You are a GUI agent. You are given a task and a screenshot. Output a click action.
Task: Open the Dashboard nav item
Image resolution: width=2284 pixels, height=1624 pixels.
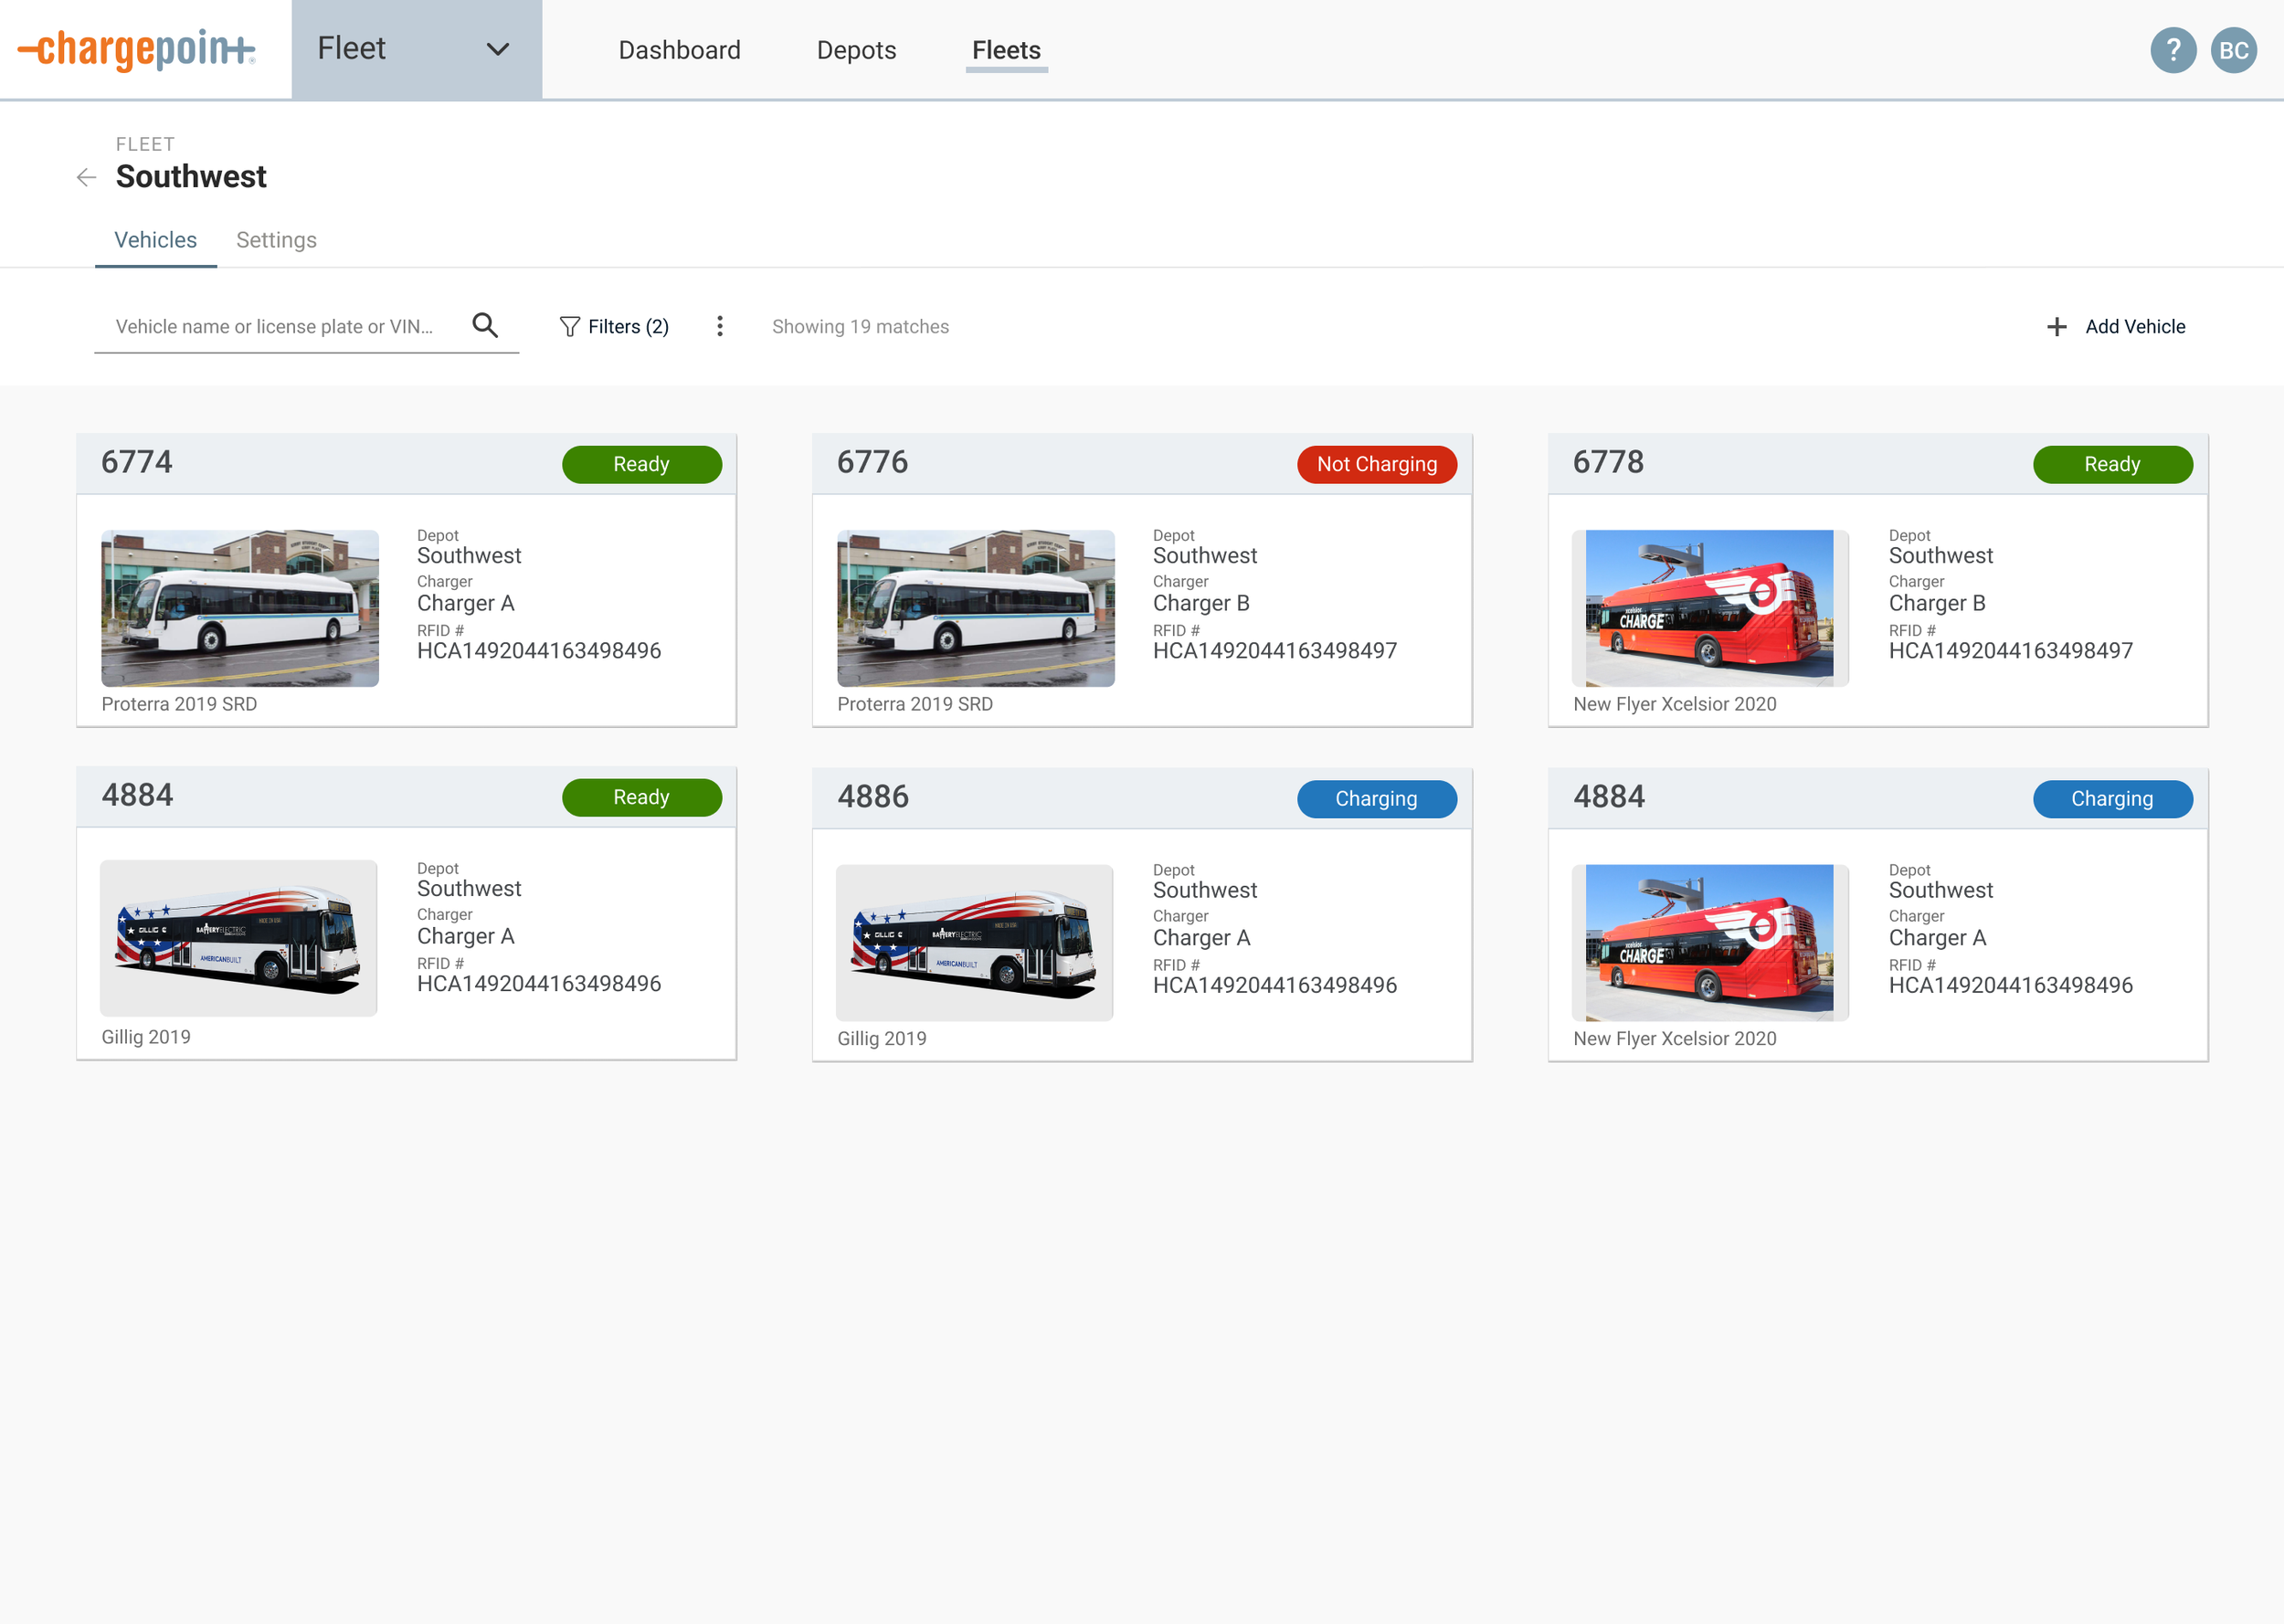point(679,50)
